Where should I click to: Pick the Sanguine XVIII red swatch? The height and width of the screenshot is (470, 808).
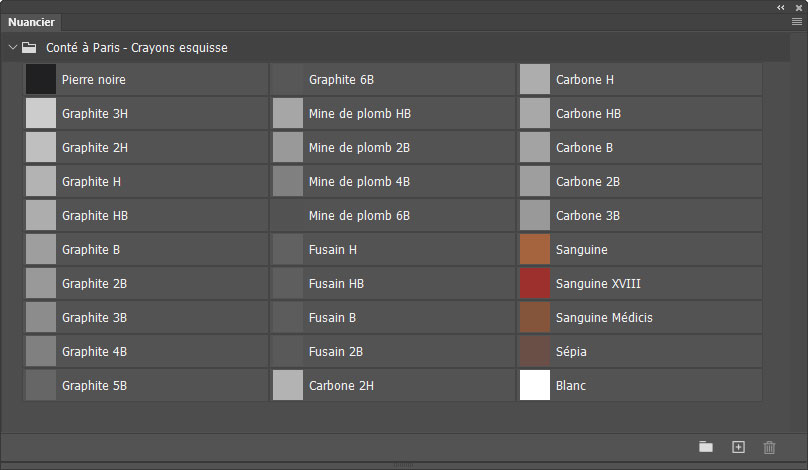pyautogui.click(x=535, y=283)
